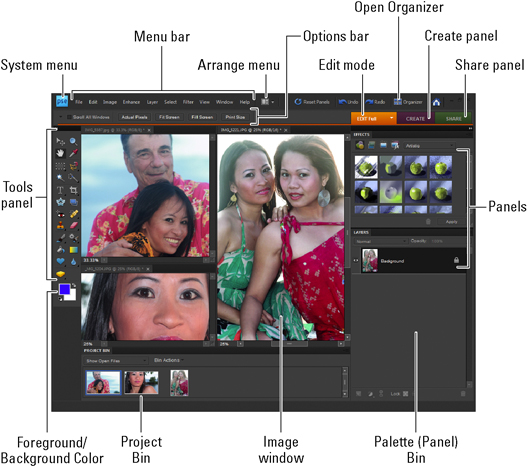
Task: Reset to default colors icon
Action: tap(60, 299)
